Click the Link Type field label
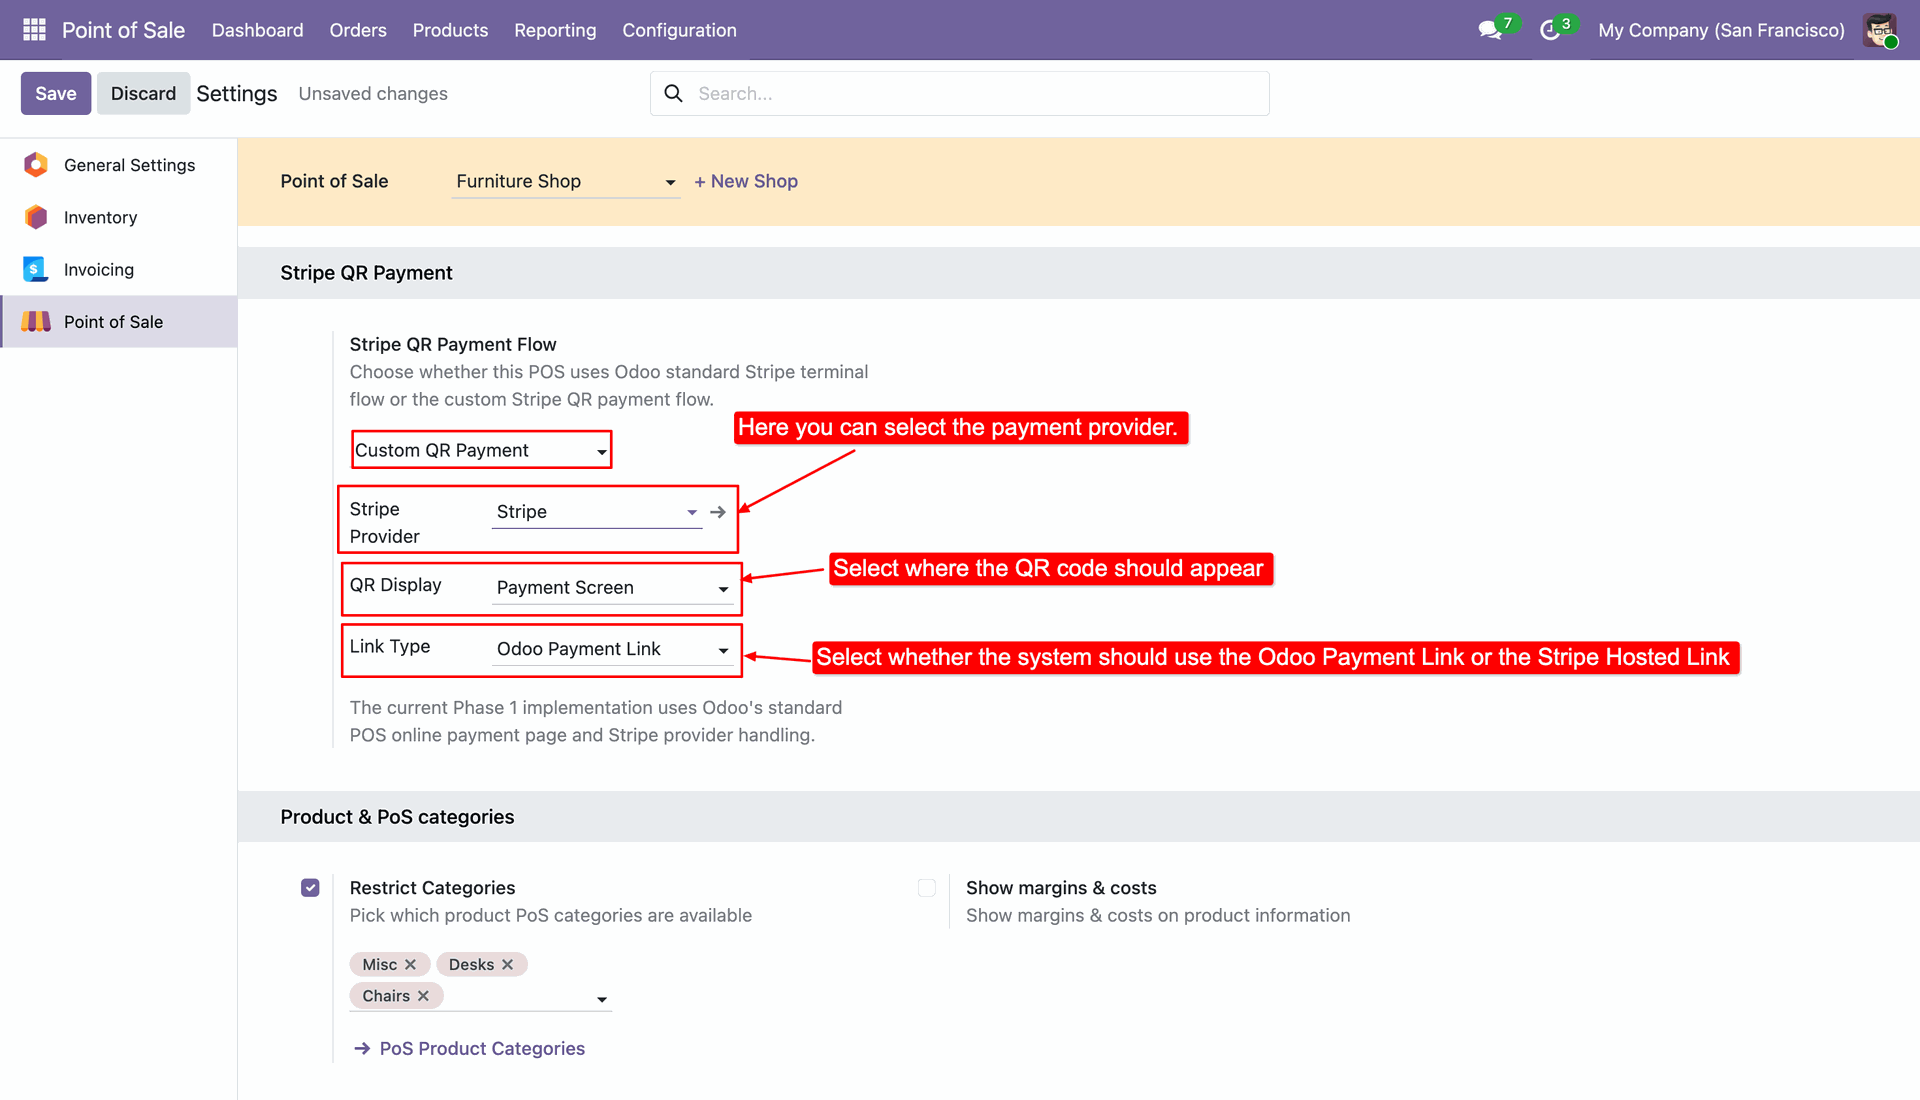Screen dimensions: 1920x1100 pyautogui.click(x=390, y=646)
